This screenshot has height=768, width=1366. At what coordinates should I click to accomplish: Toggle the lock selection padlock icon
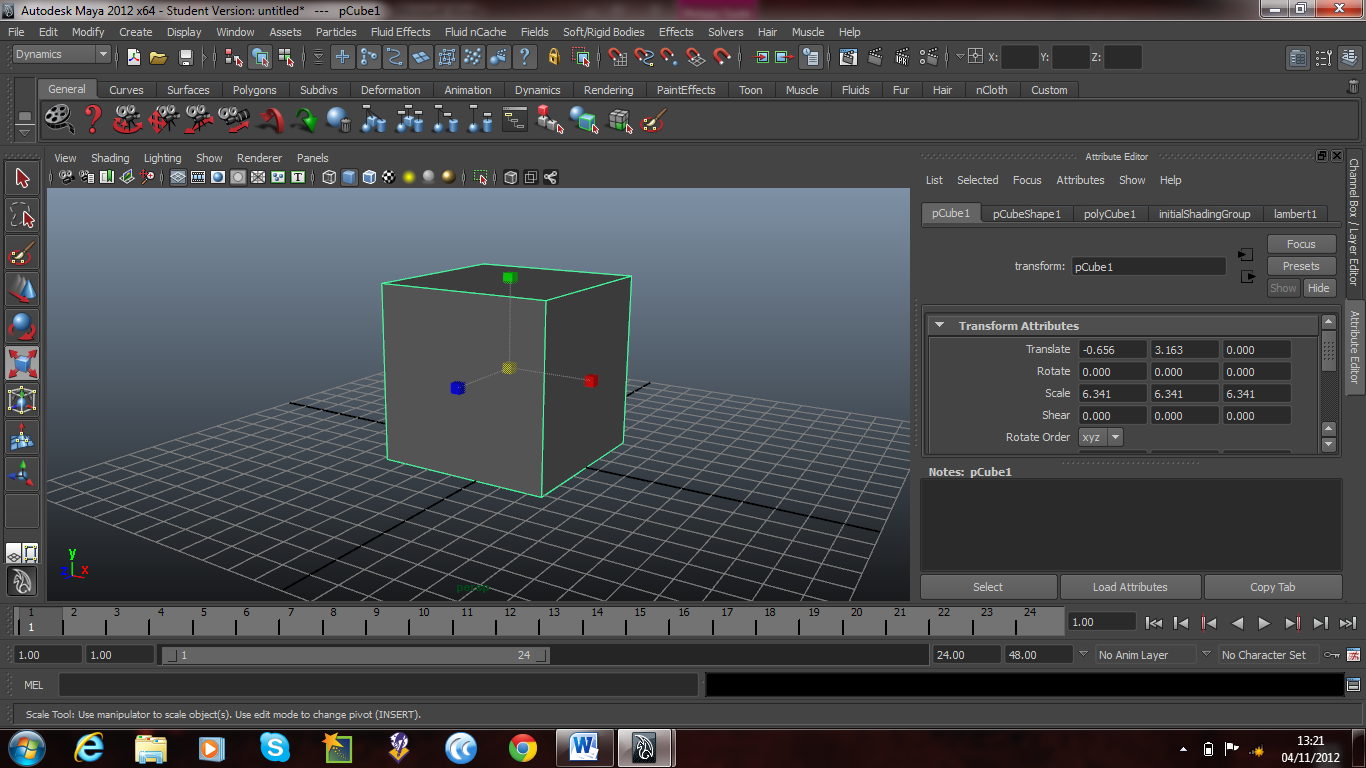(x=554, y=57)
